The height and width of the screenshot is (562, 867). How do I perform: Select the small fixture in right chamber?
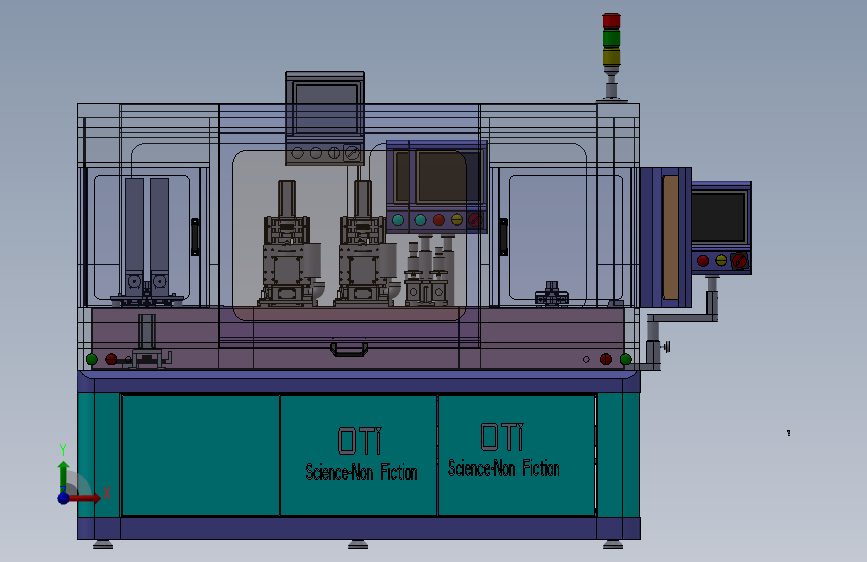tap(552, 294)
